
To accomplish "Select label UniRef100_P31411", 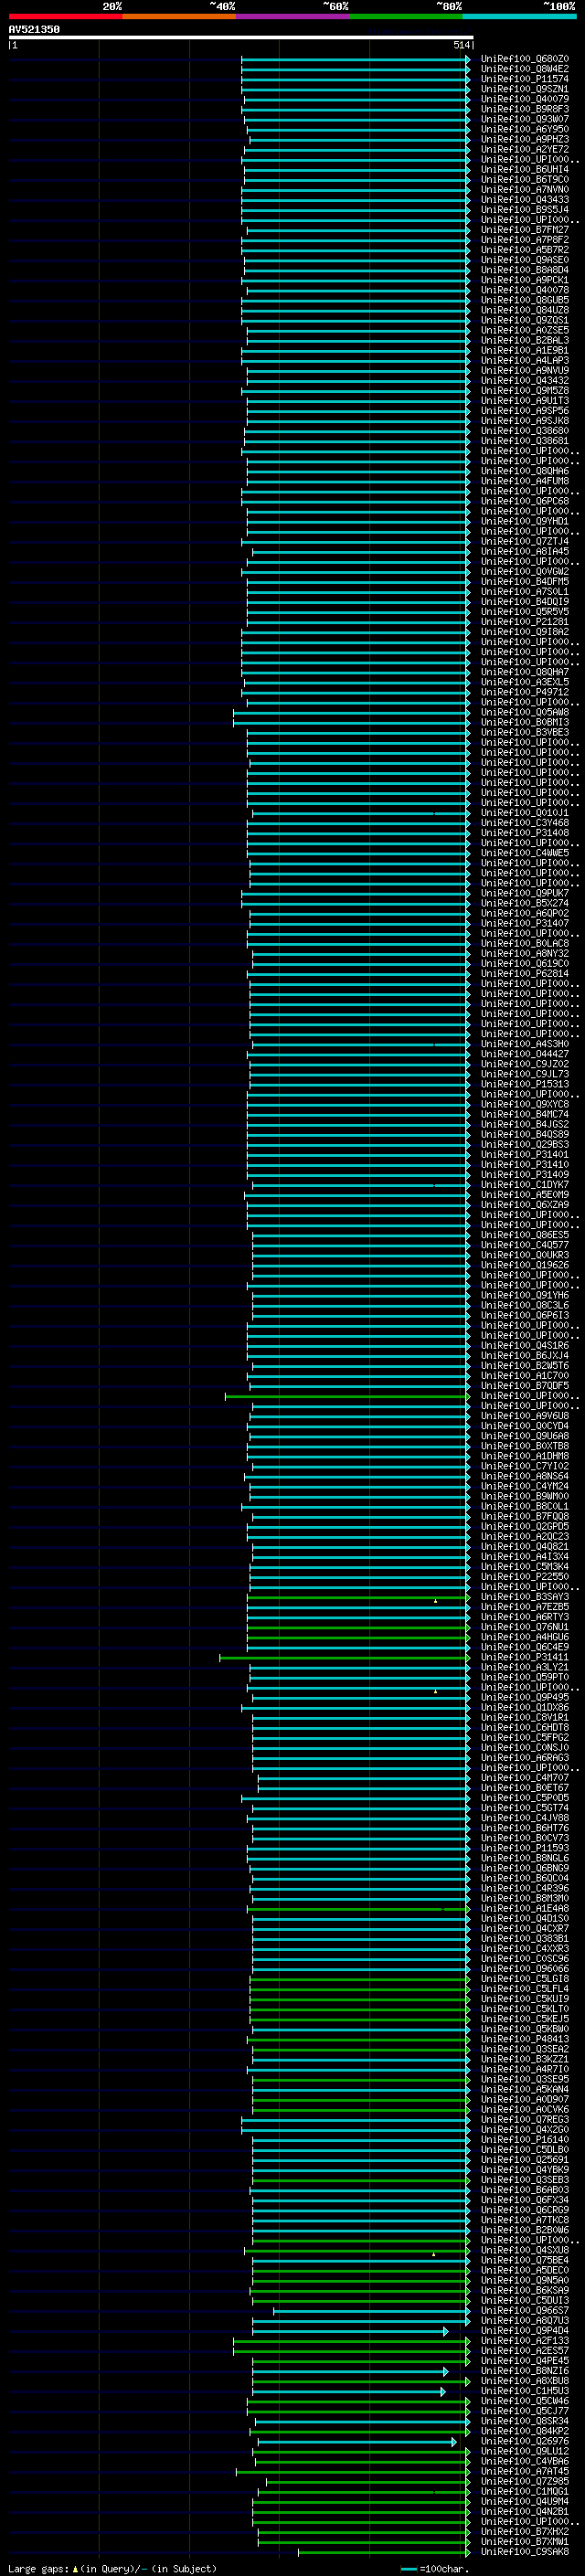I will [x=525, y=1657].
